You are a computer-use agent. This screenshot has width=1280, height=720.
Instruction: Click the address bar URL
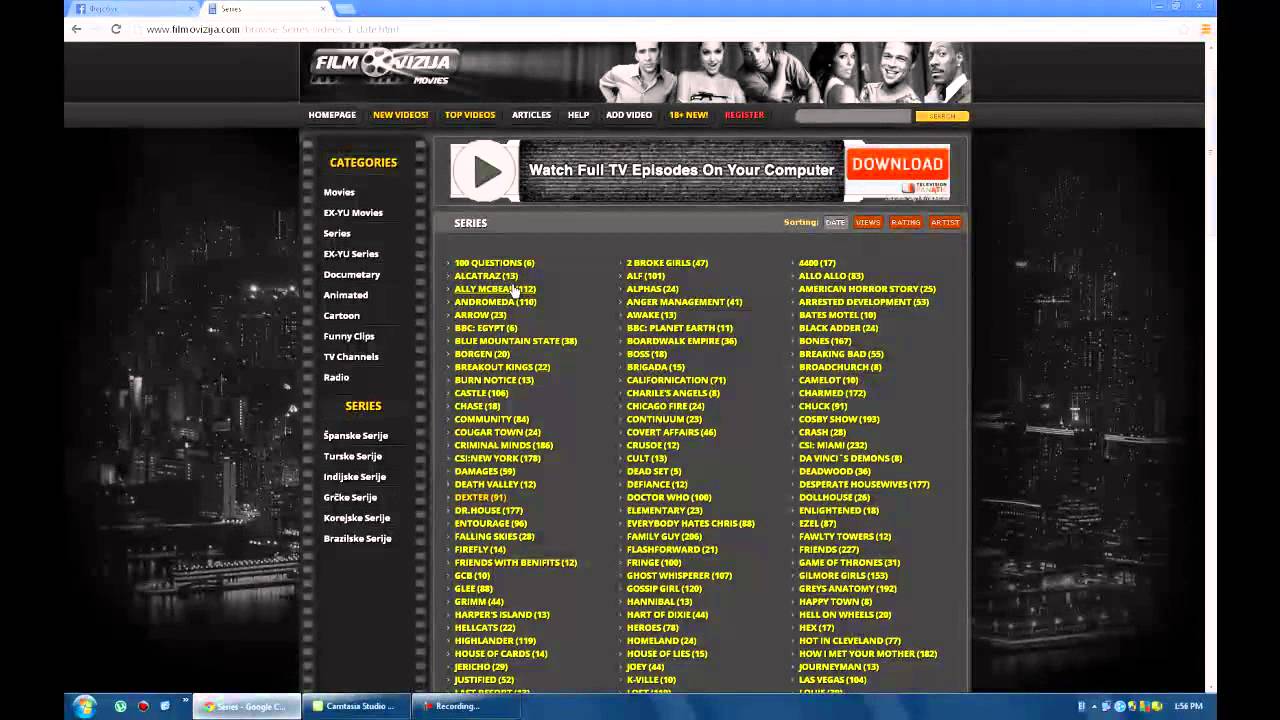point(273,29)
